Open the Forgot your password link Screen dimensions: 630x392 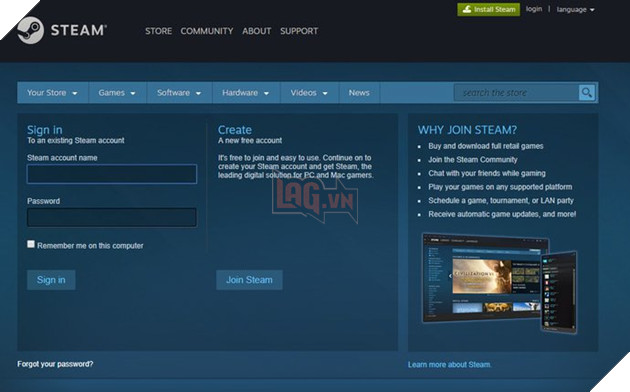point(55,364)
